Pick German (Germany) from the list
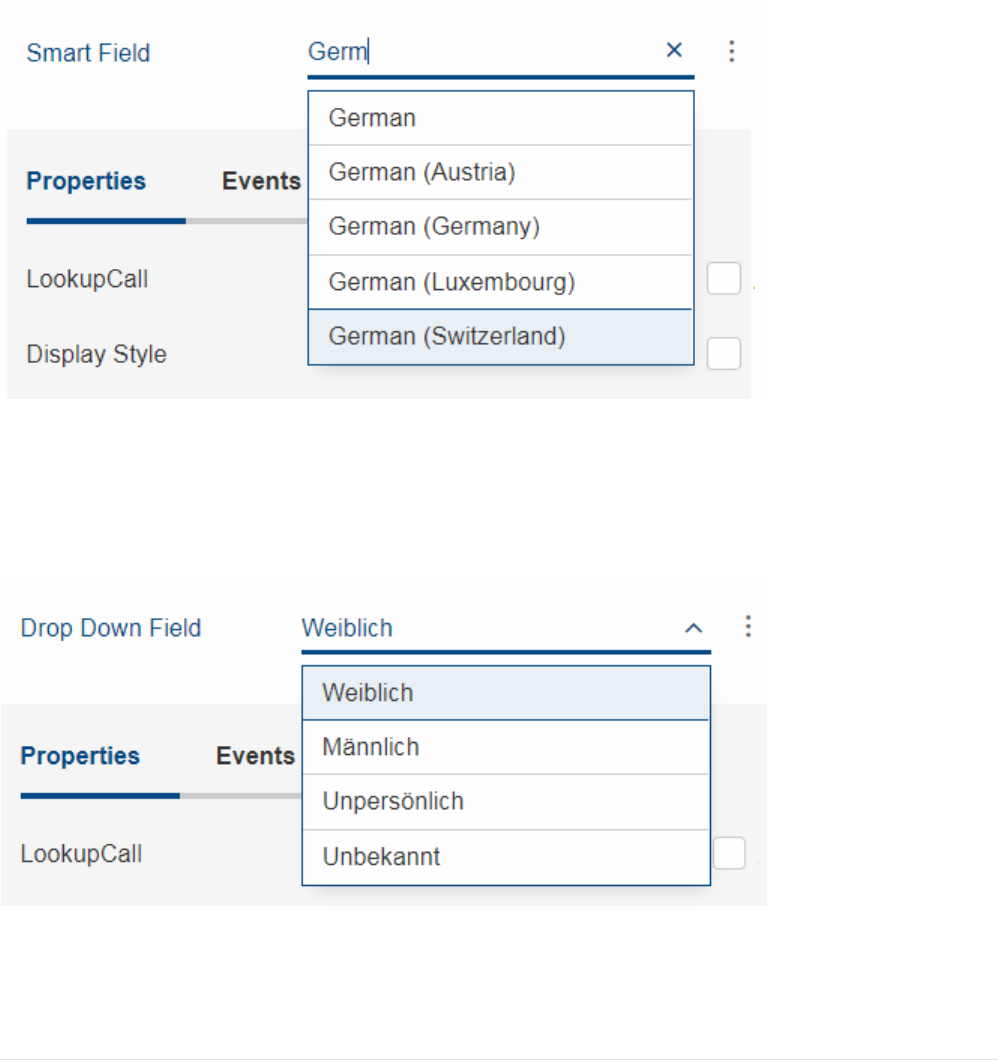The width and height of the screenshot is (998, 1060). [x=500, y=227]
